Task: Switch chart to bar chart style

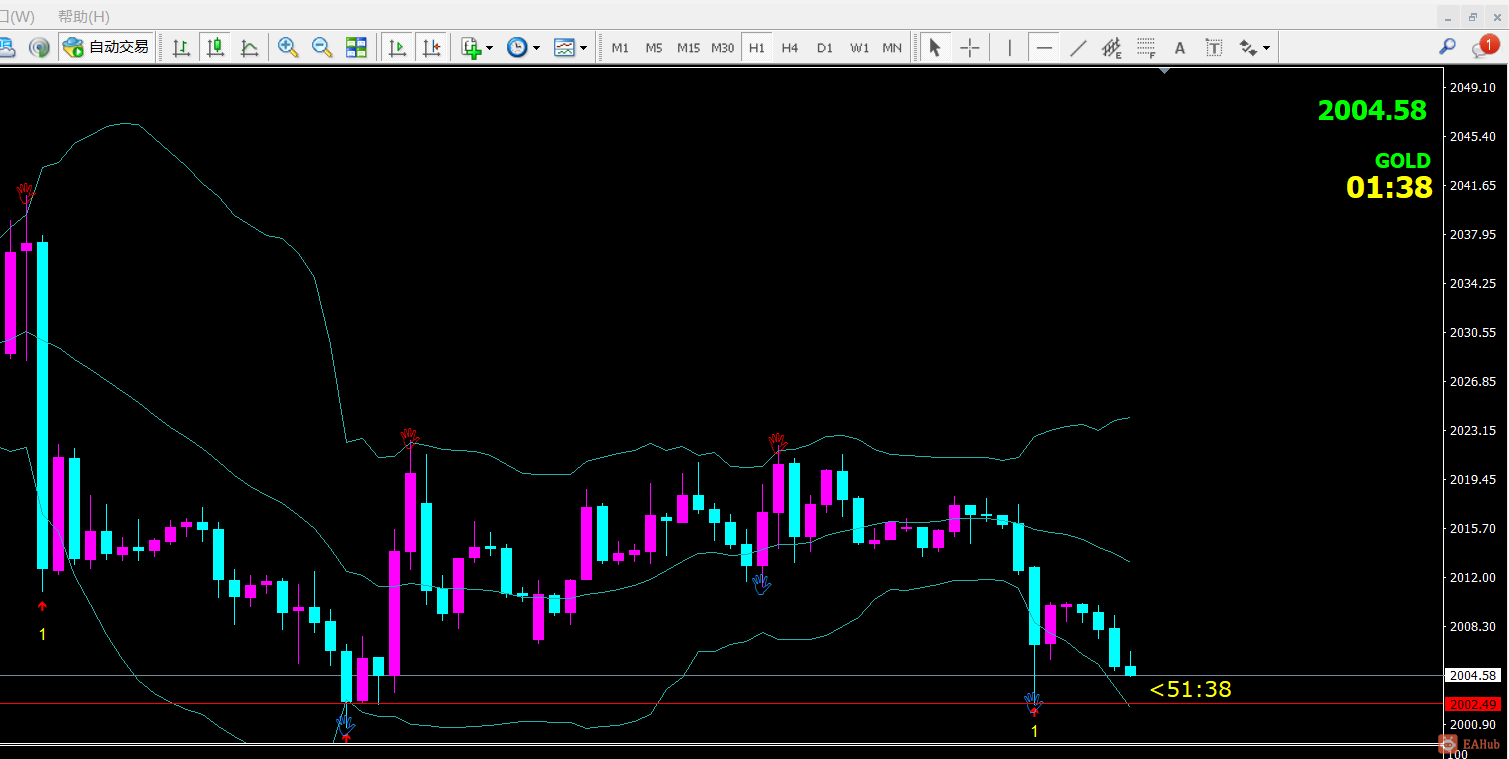Action: [181, 47]
